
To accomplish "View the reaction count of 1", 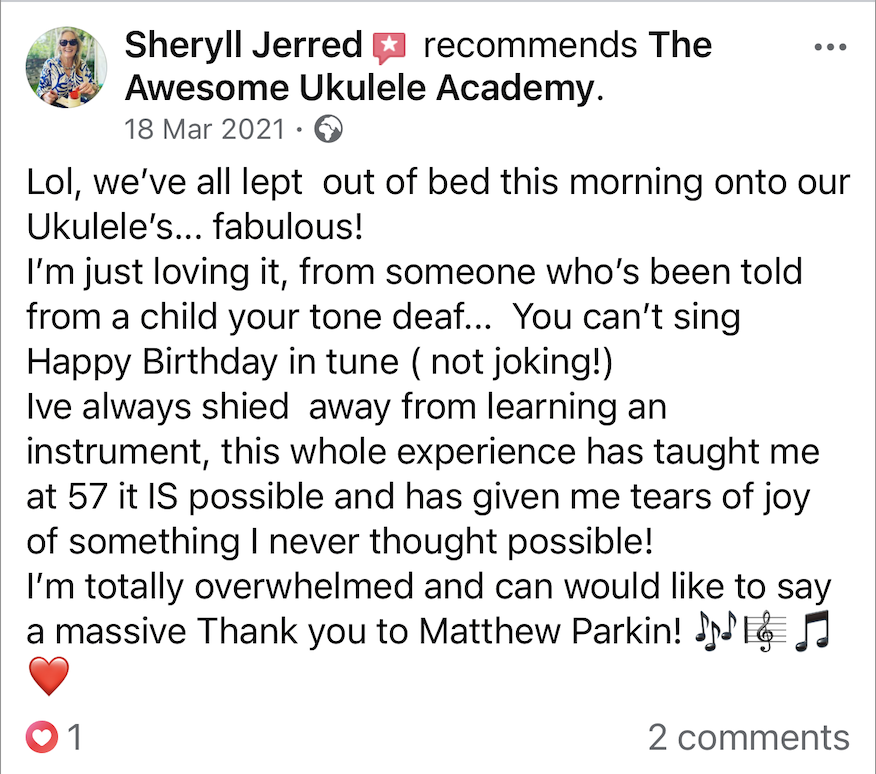I will click(x=75, y=737).
